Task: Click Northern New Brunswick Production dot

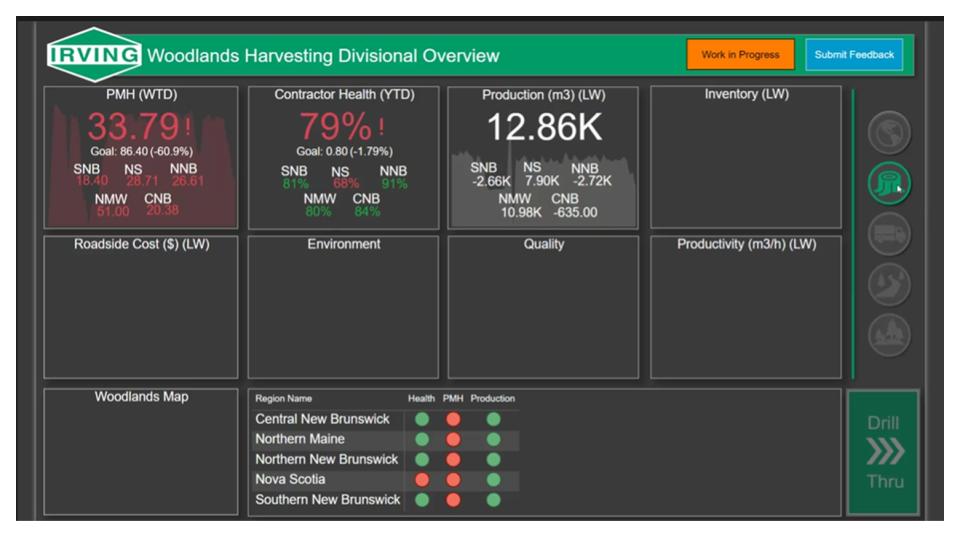Action: 493,460
